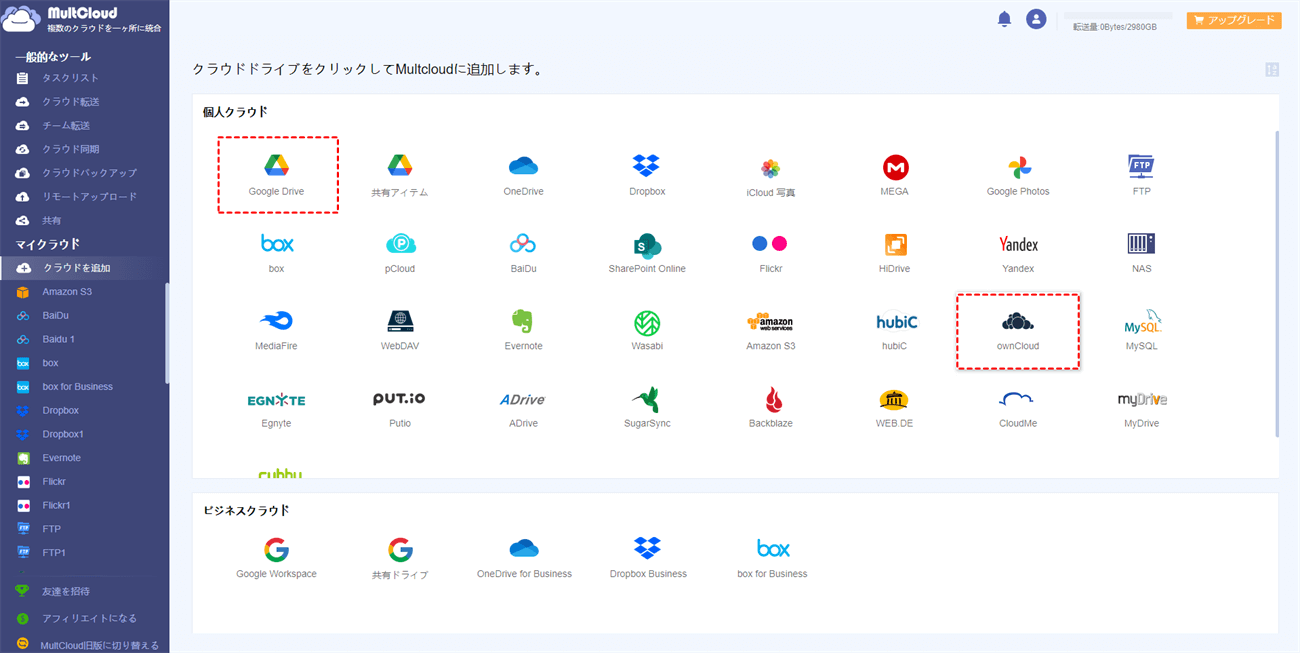This screenshot has width=1300, height=653.
Task: Select WEB.DE cloud icon
Action: 895,408
